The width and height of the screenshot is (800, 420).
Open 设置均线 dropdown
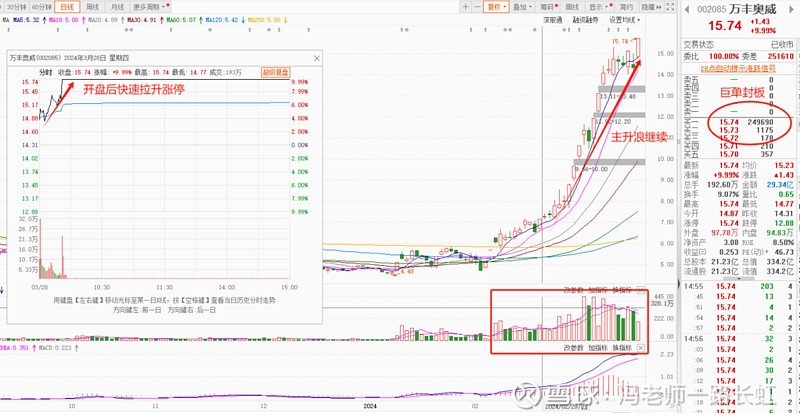[624, 20]
